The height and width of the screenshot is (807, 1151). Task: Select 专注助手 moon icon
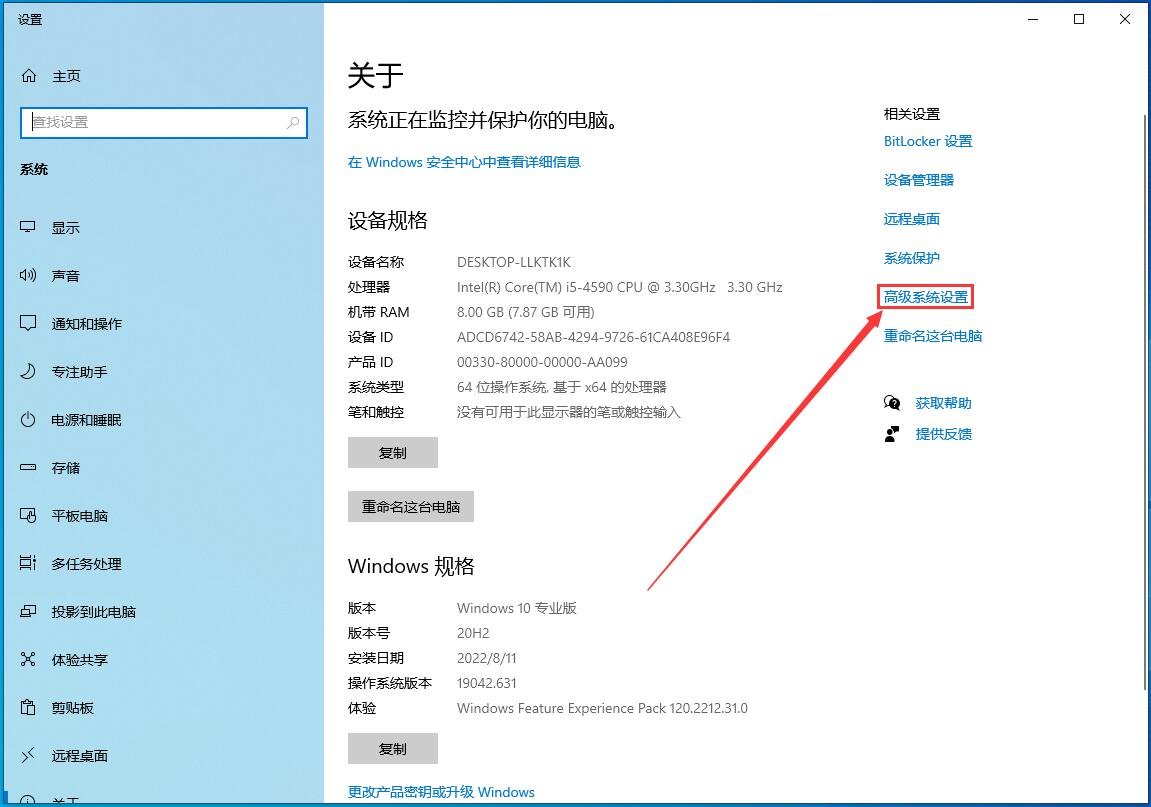29,372
